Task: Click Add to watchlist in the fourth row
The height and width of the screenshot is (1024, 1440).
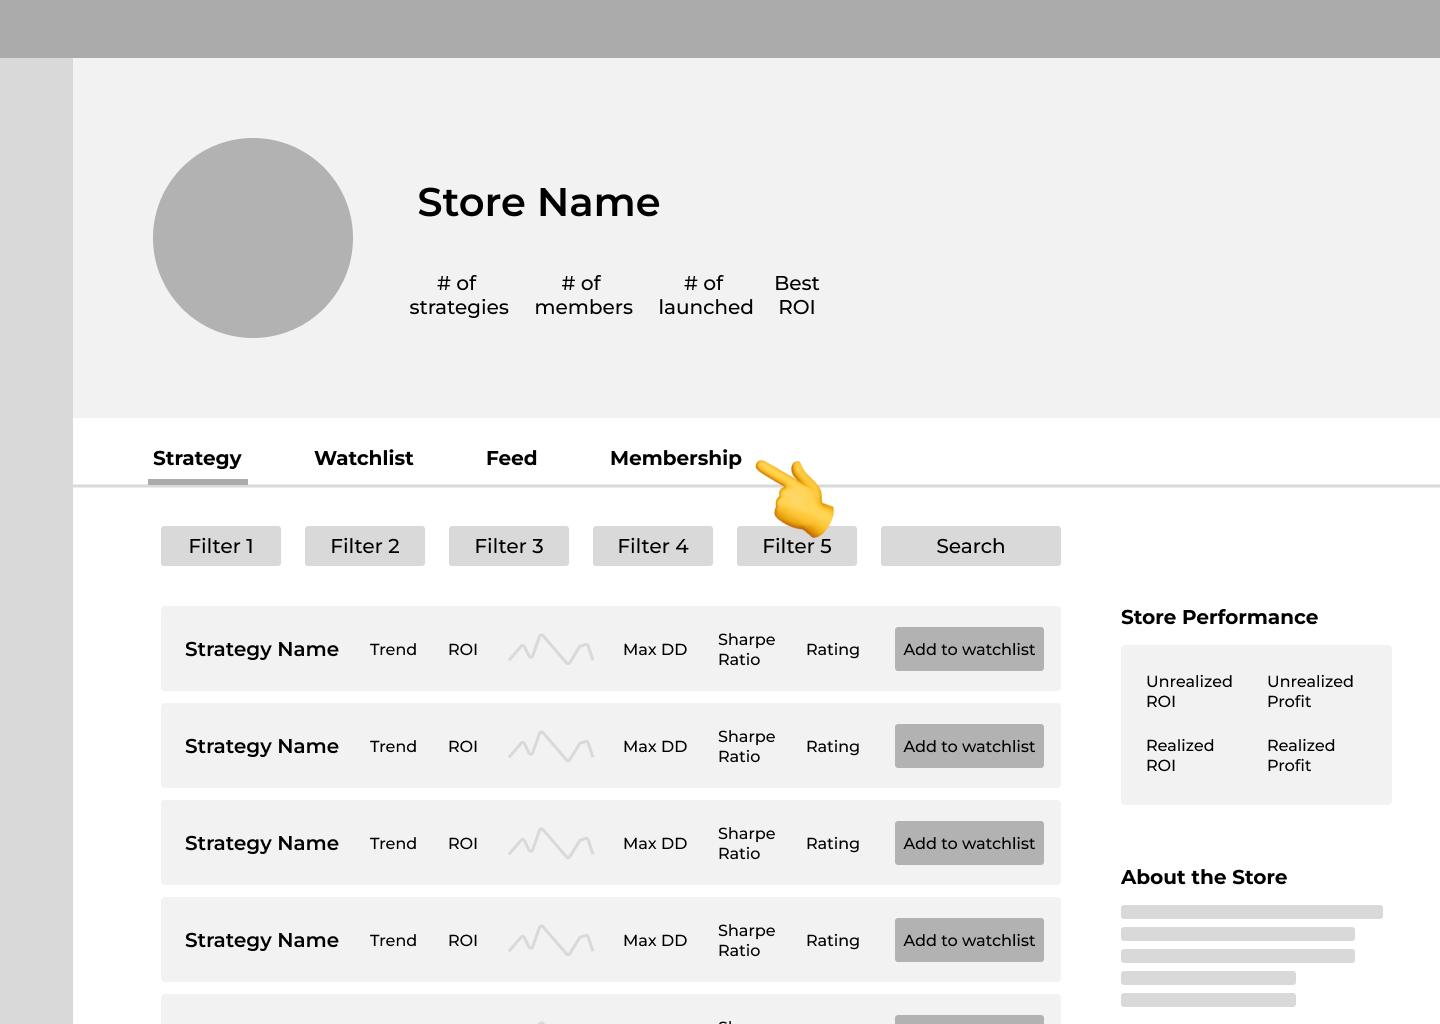Action: pyautogui.click(x=969, y=940)
